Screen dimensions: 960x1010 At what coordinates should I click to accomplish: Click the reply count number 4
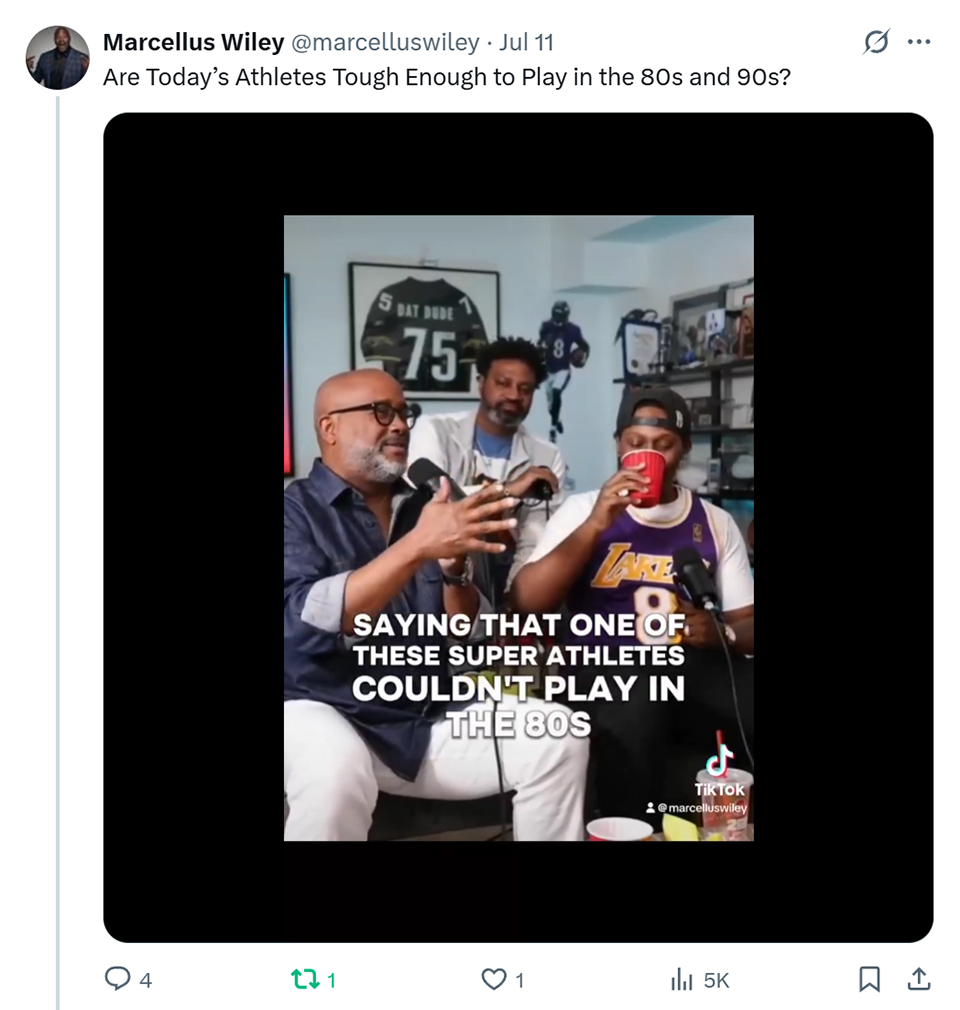[x=146, y=981]
